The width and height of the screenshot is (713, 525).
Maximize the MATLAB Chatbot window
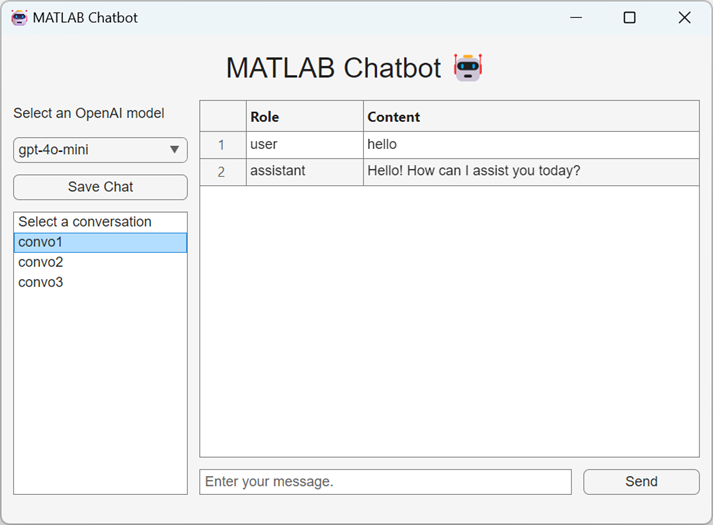pyautogui.click(x=629, y=18)
